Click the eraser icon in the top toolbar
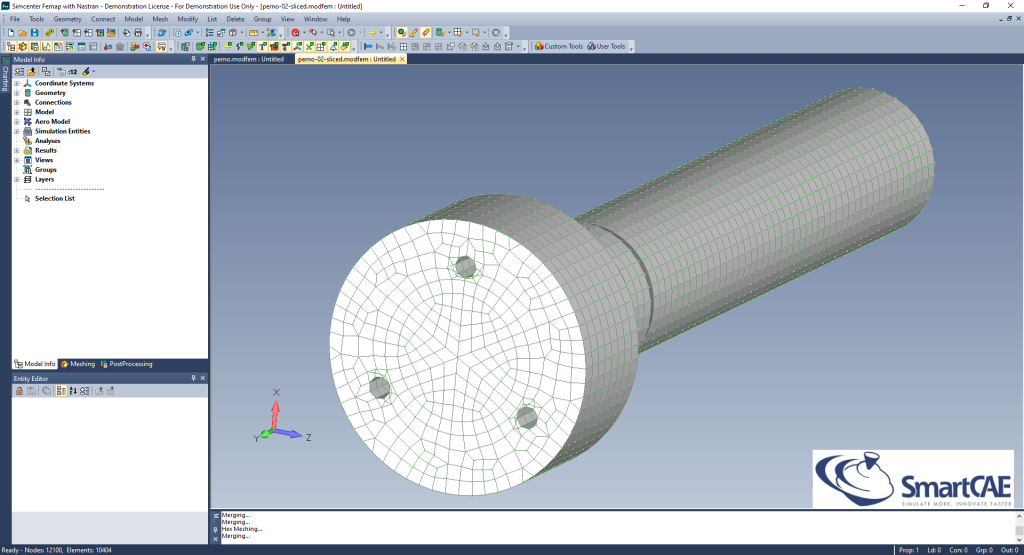The height and width of the screenshot is (555, 1024). [x=426, y=33]
